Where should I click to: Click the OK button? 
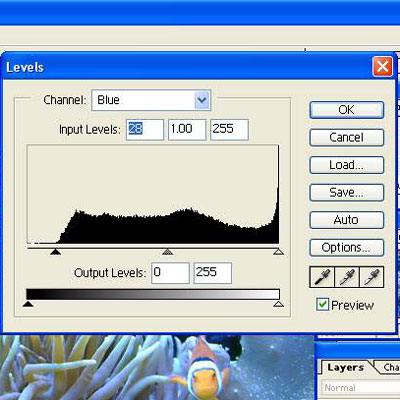(x=347, y=110)
